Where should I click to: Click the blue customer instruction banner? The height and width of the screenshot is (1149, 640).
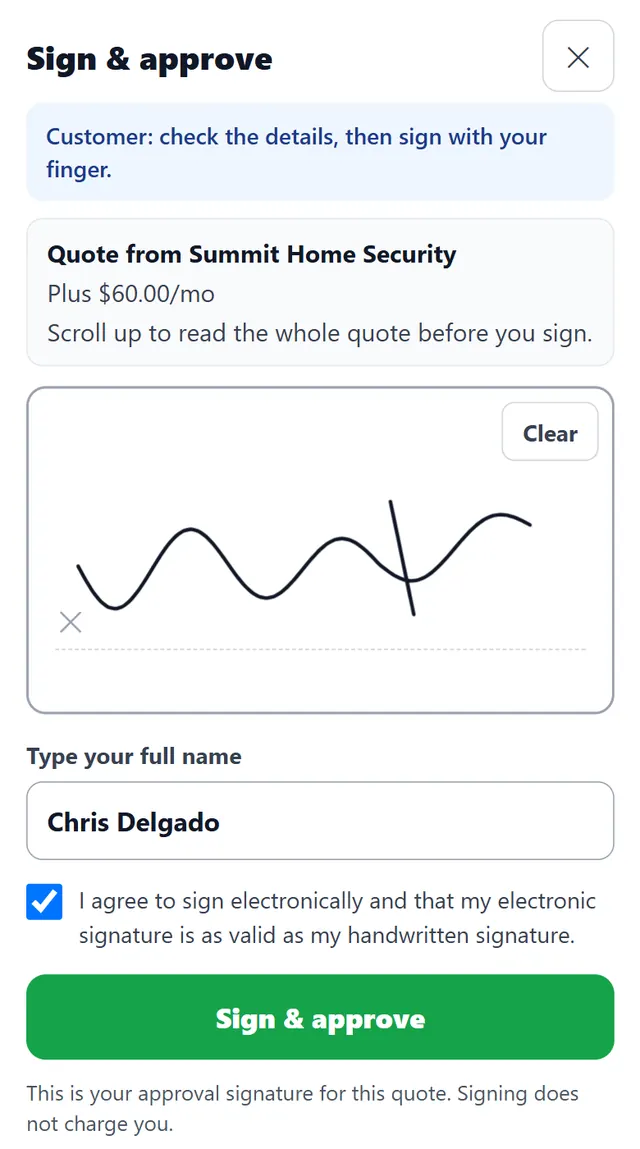point(320,151)
